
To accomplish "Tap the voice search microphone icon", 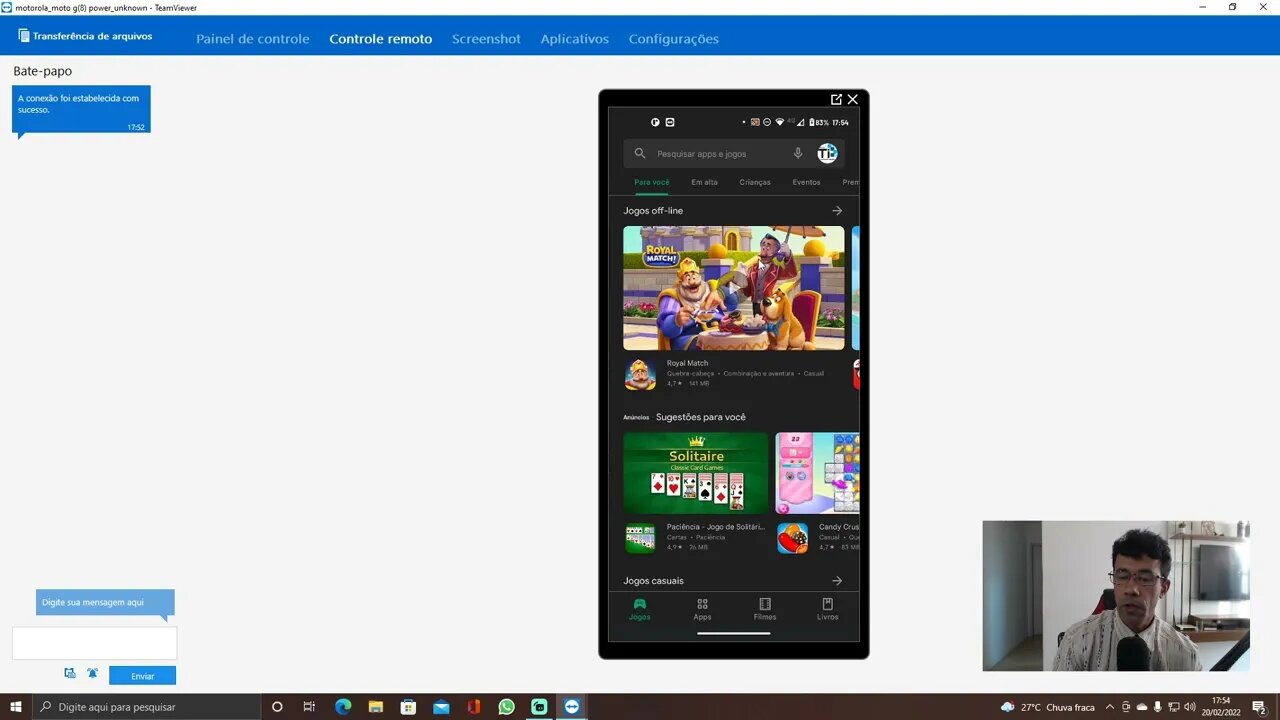I will (798, 153).
